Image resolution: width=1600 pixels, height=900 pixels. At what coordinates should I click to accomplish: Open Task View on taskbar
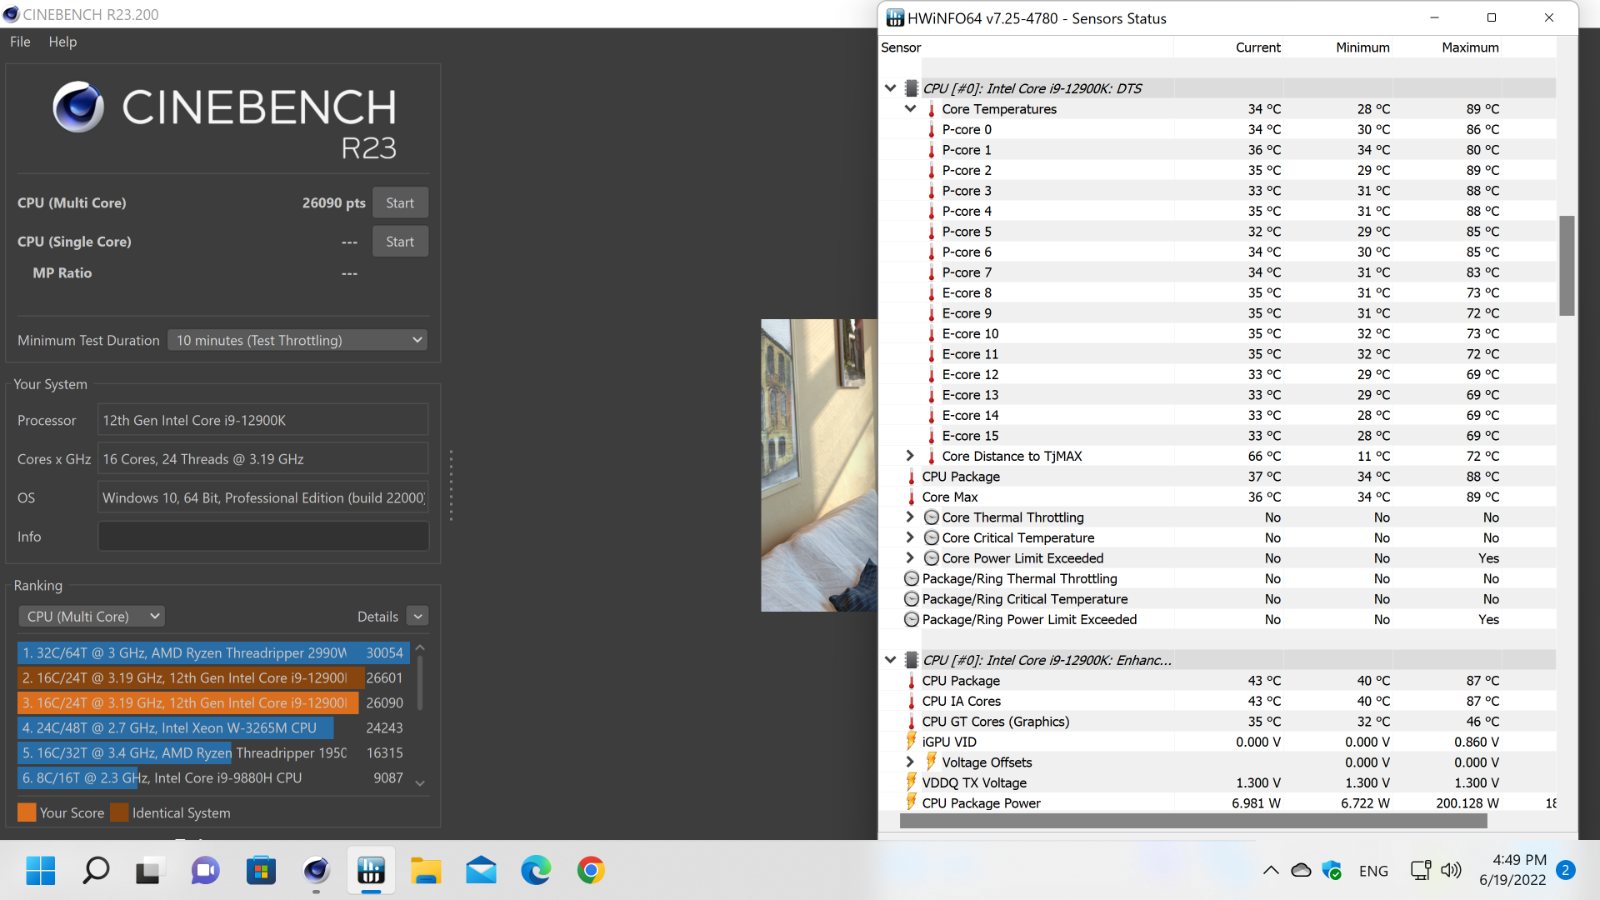click(149, 870)
